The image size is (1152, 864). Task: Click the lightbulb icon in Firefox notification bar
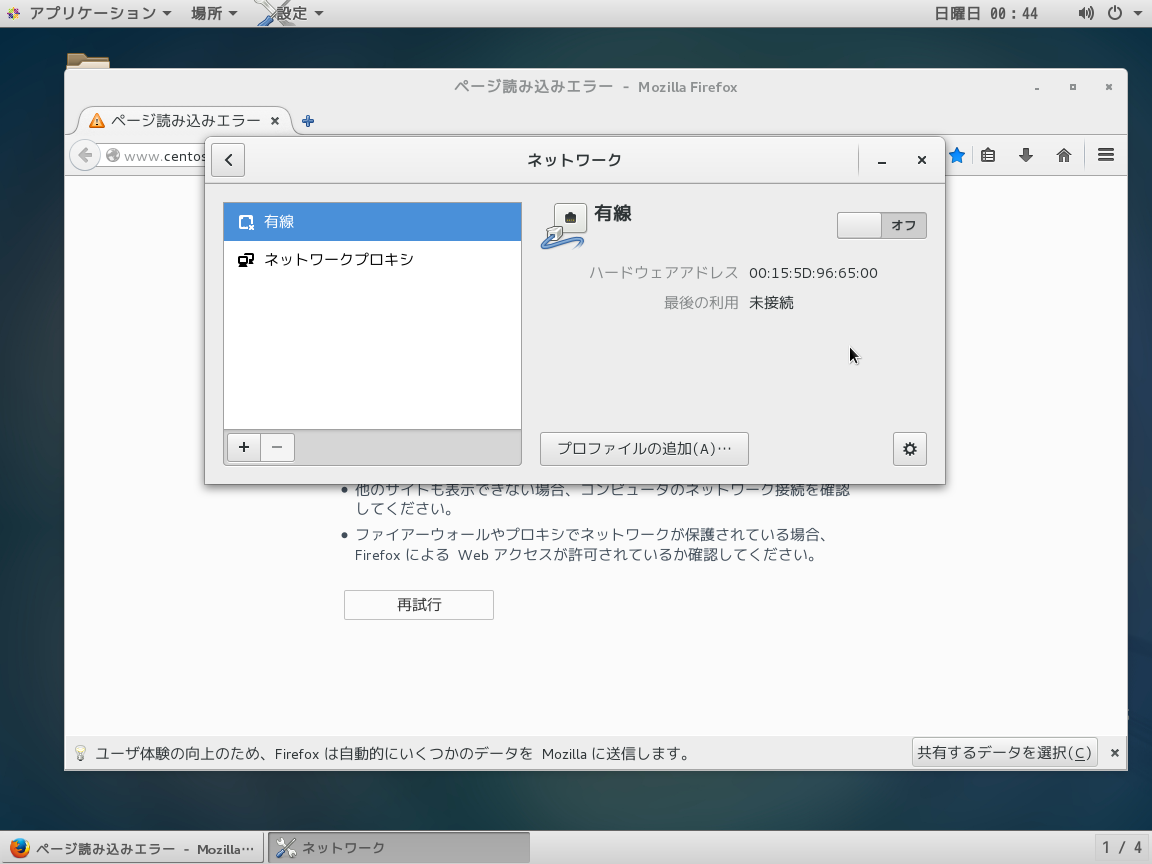point(80,753)
